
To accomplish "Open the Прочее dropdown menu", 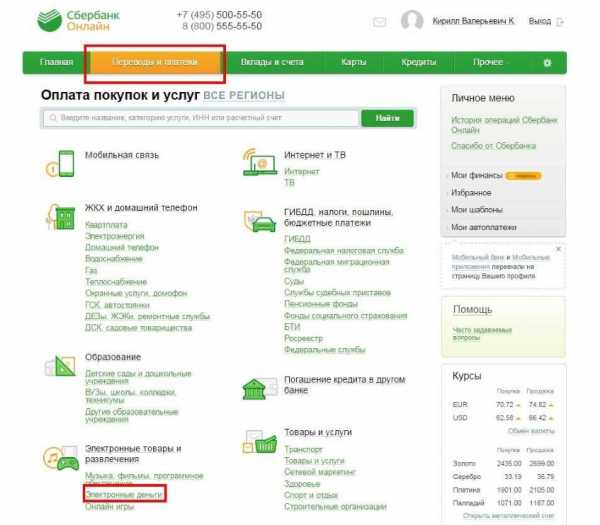I will (x=491, y=63).
